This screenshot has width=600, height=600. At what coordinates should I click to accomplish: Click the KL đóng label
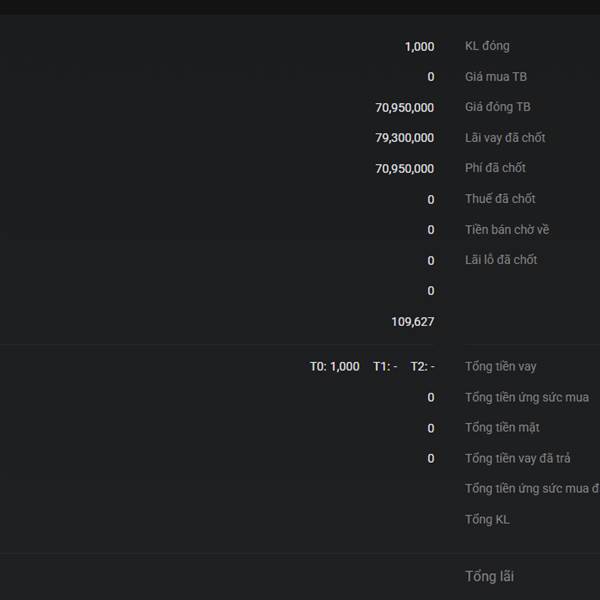pyautogui.click(x=487, y=46)
